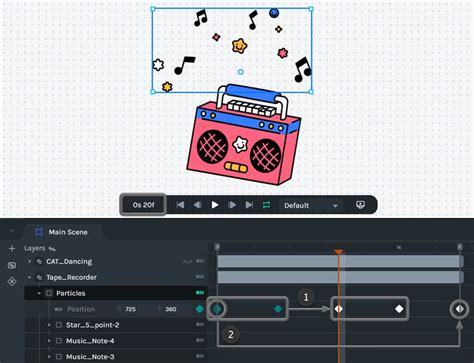The height and width of the screenshot is (363, 474).
Task: Expand the Star_5_point-2 layer
Action: (49, 325)
